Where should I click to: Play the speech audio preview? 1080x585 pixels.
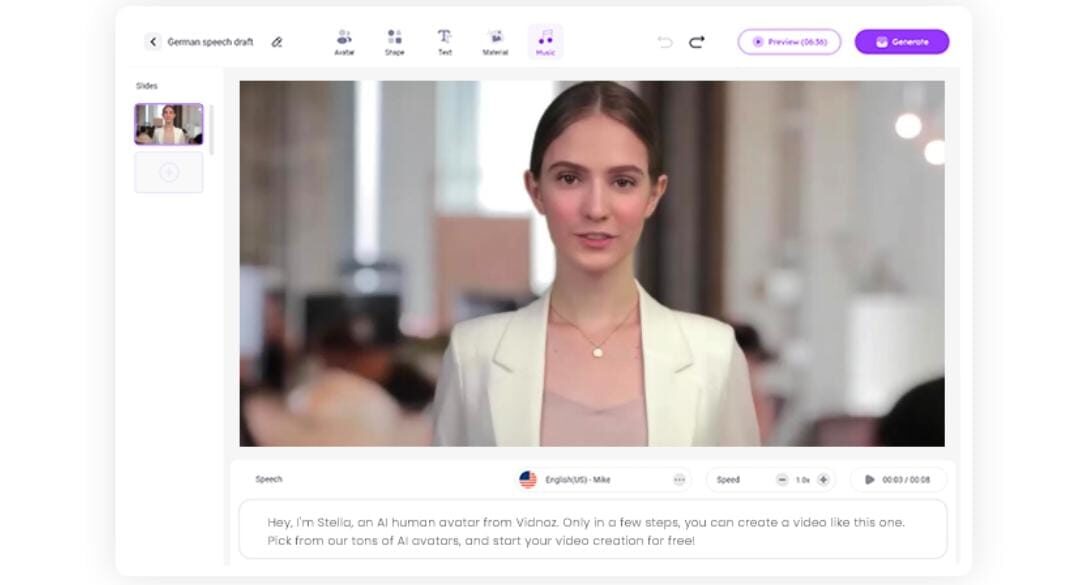tap(870, 480)
